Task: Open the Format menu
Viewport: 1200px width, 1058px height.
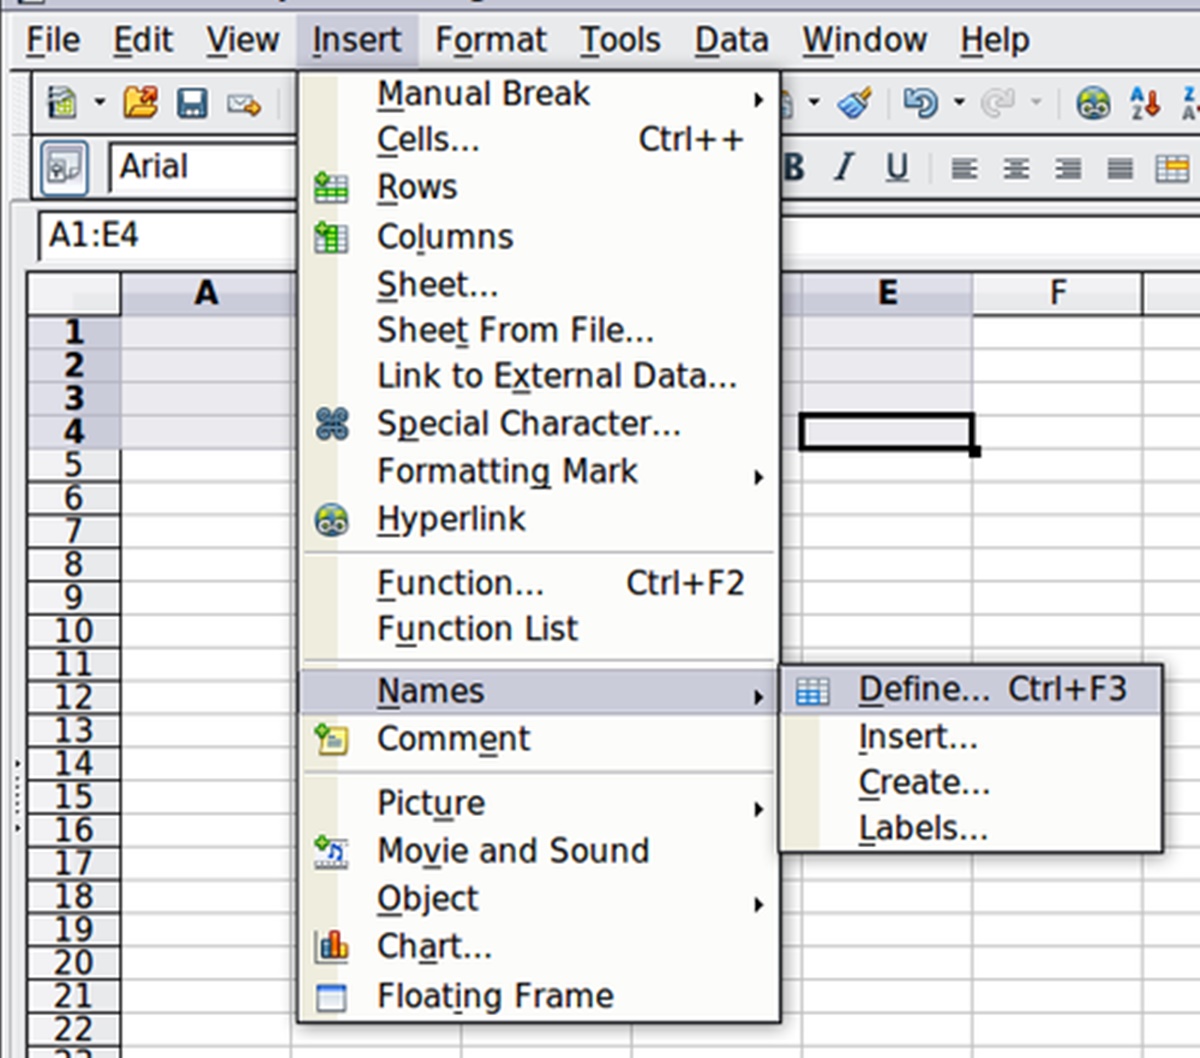Action: [x=490, y=40]
